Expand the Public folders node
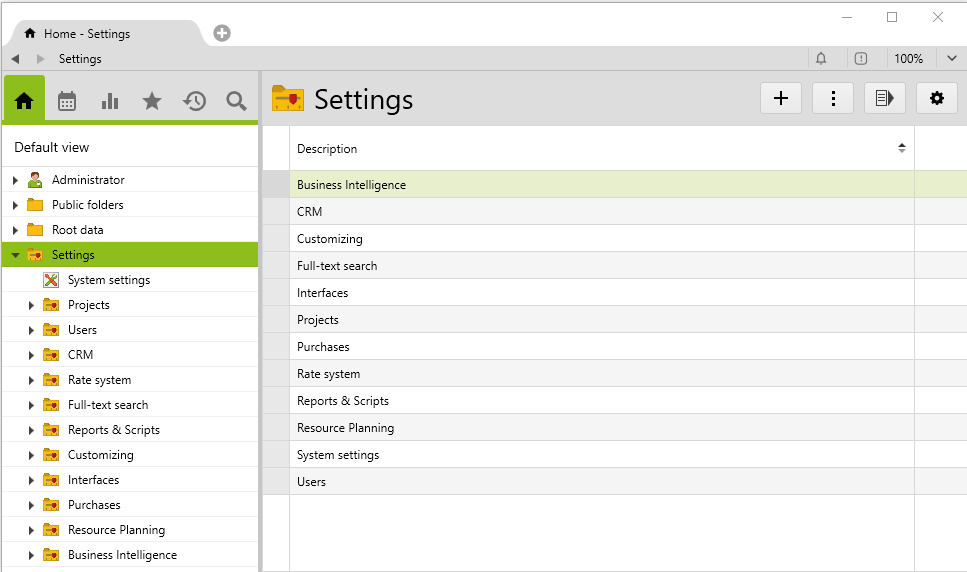The height and width of the screenshot is (572, 967). (x=15, y=205)
